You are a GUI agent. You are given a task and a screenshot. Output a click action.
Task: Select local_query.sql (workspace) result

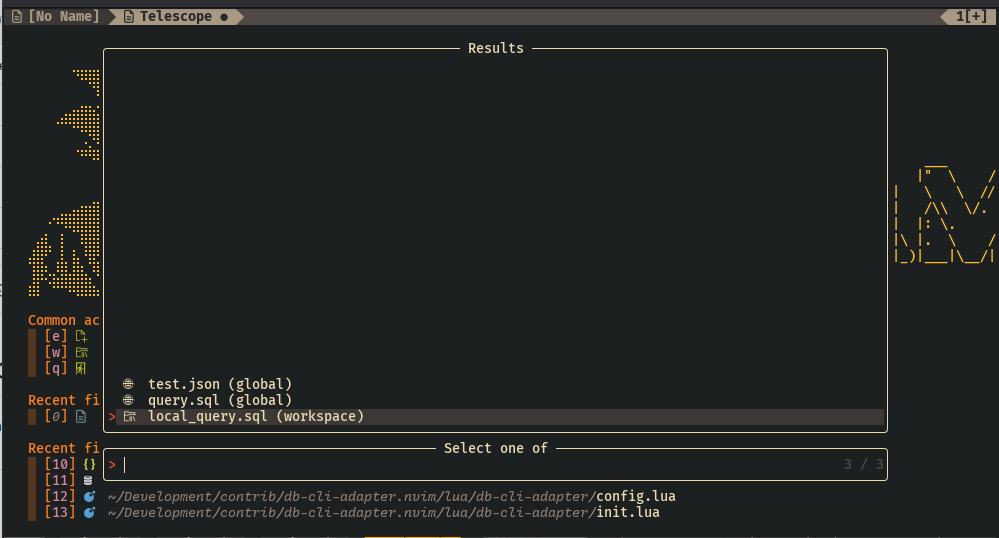500,416
